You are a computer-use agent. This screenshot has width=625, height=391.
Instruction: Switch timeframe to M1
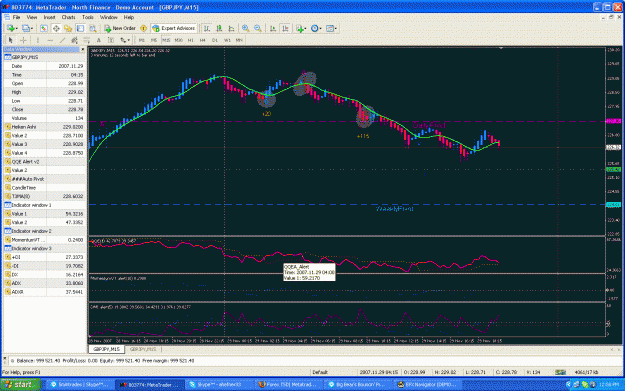pyautogui.click(x=142, y=40)
